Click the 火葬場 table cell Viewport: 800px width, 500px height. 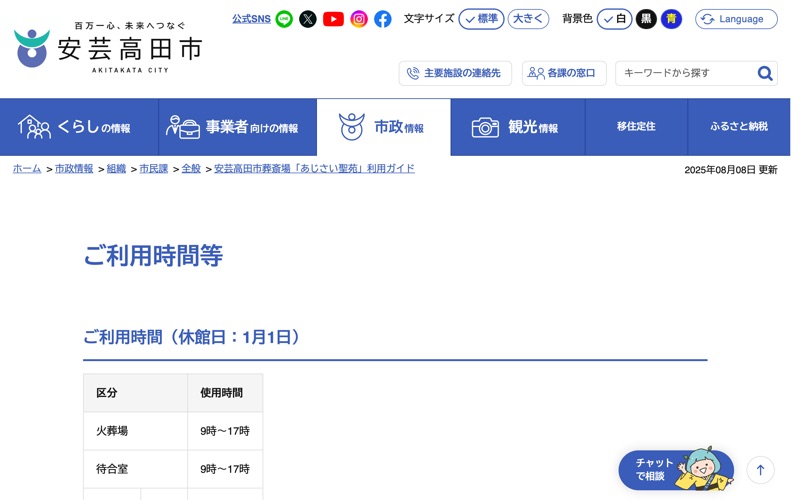coord(135,431)
